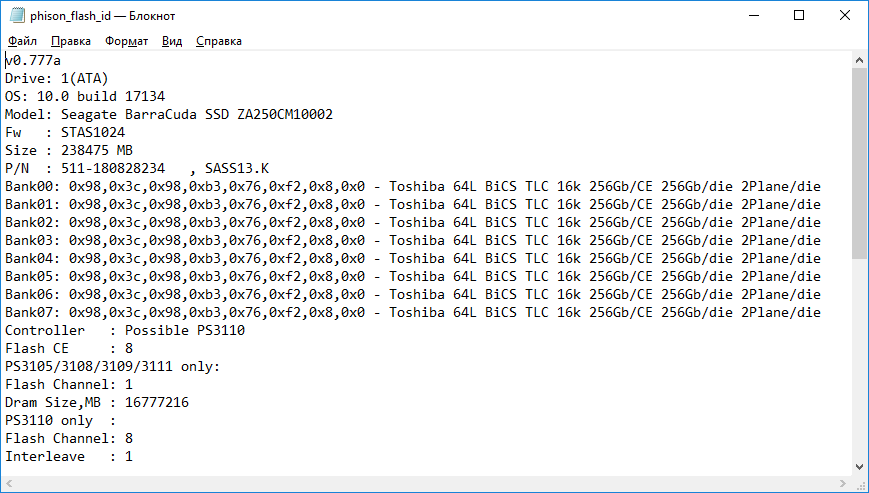869x493 pixels.
Task: Open the Справка menu
Action: click(218, 41)
